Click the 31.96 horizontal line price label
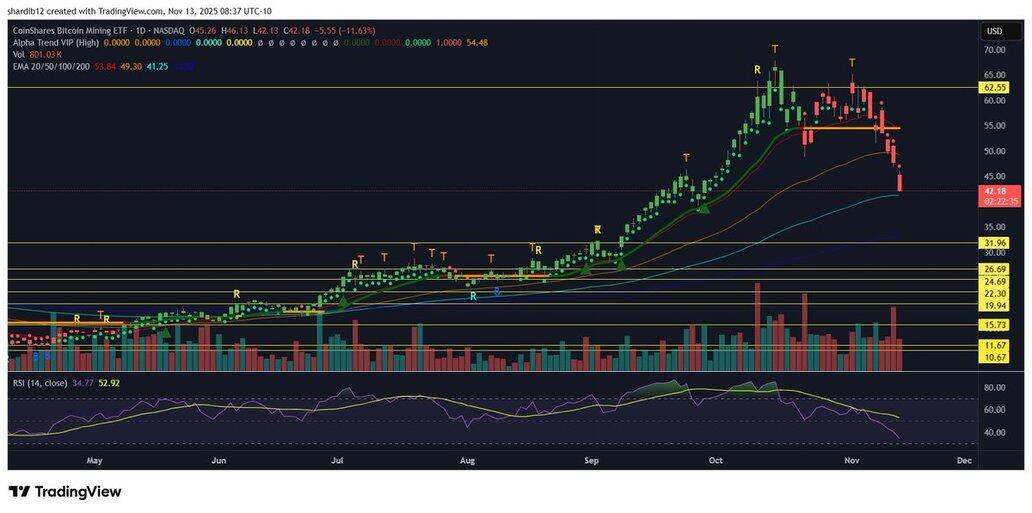Screen dimensions: 1032x513 [x=994, y=243]
